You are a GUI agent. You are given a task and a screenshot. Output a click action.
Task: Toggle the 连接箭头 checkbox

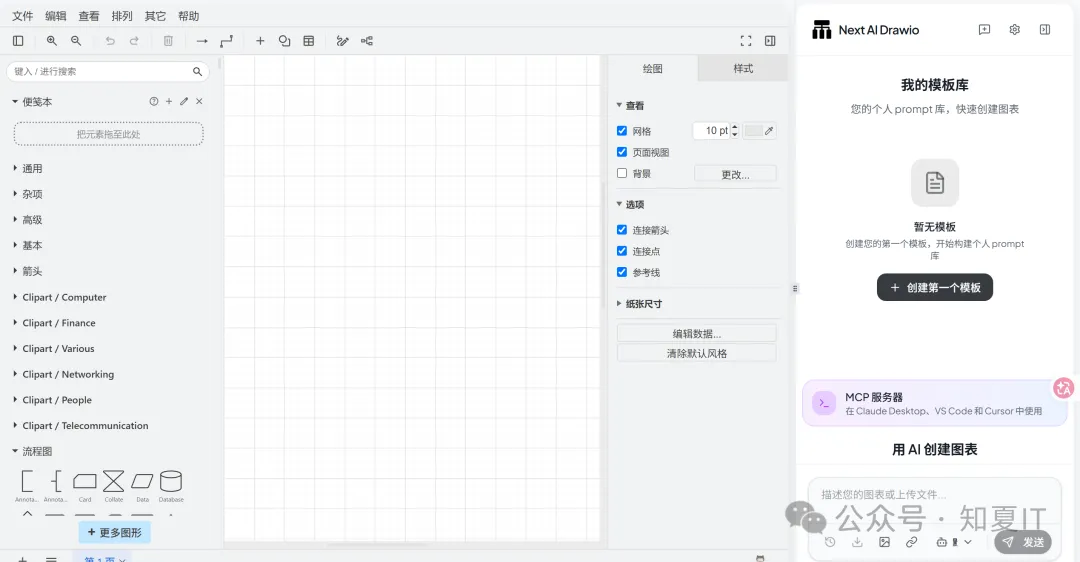(622, 230)
